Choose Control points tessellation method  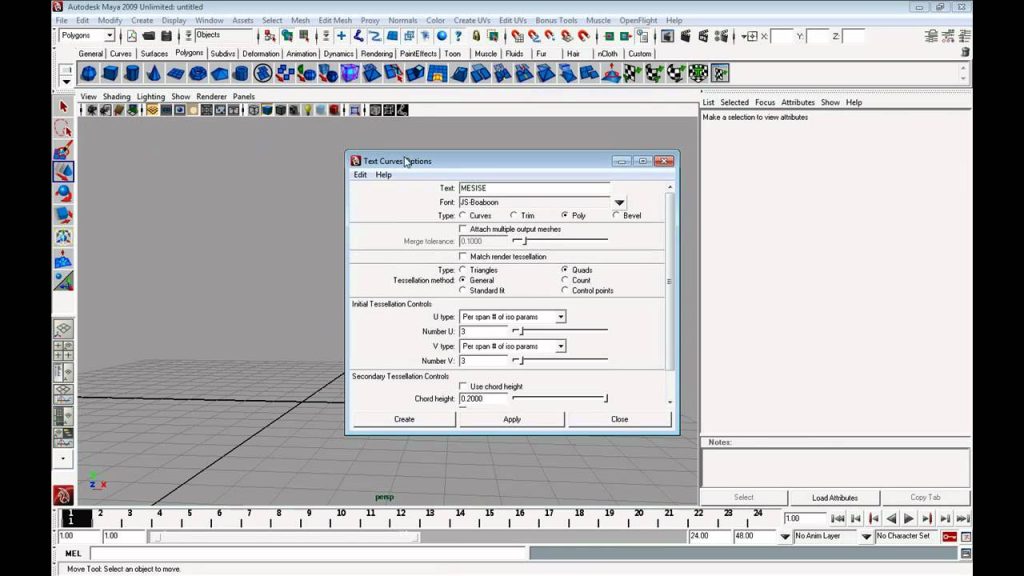coord(565,290)
